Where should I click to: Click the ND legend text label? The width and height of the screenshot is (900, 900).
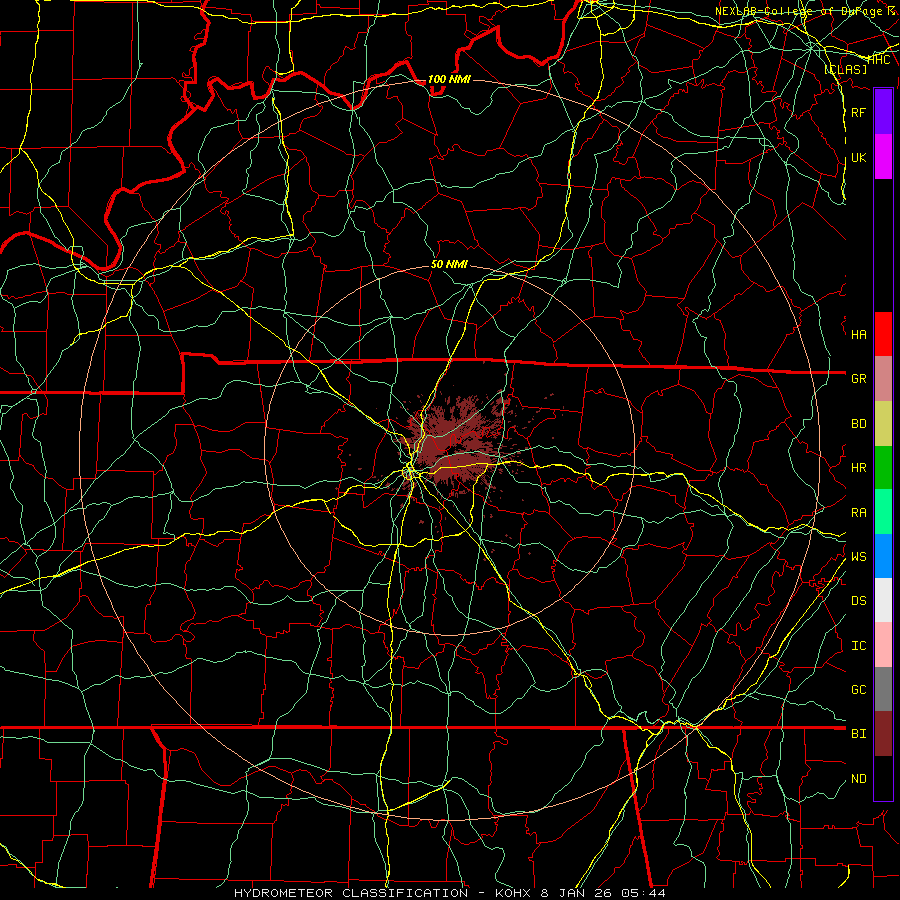coord(858,778)
